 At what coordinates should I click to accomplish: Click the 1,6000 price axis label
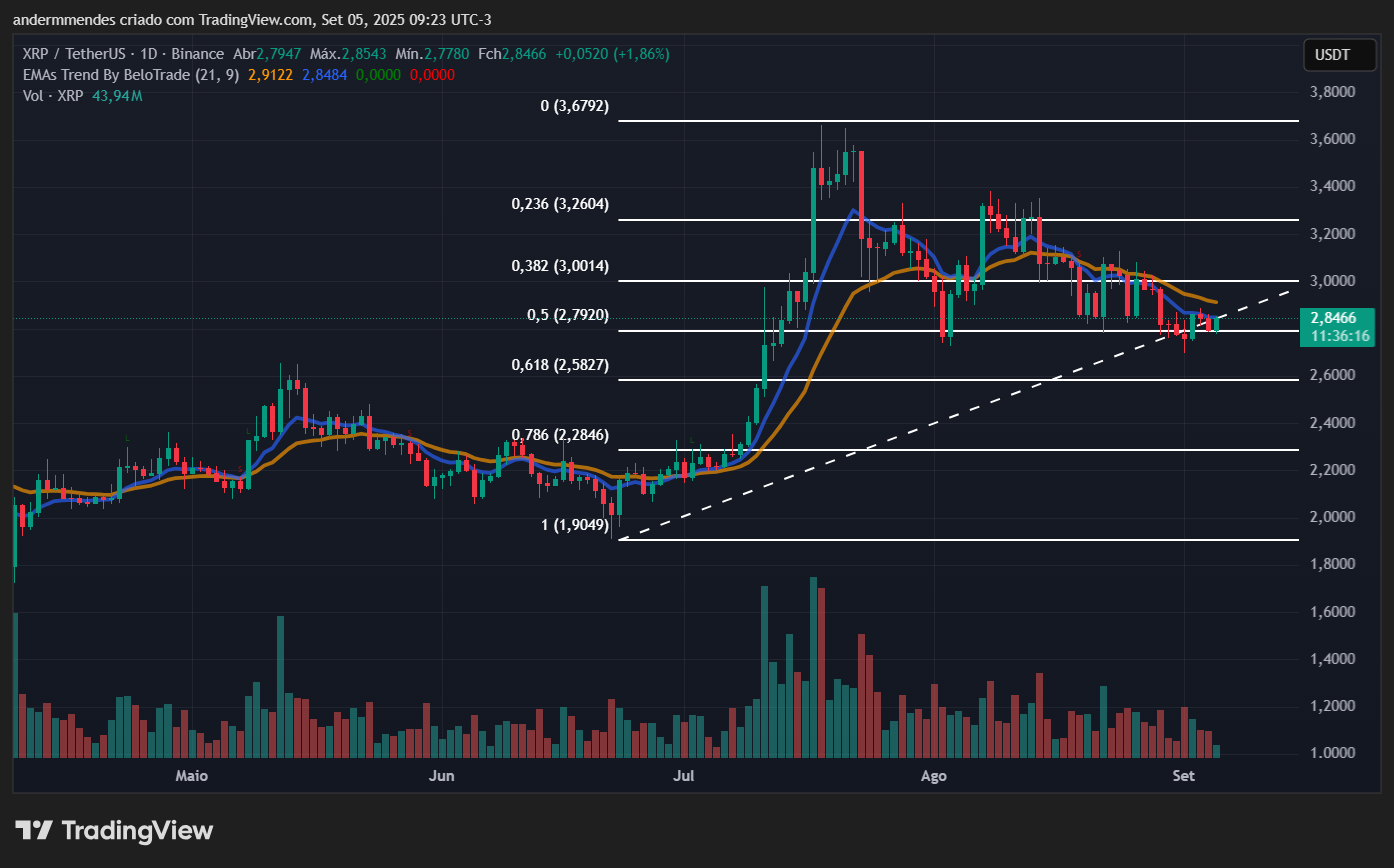[x=1333, y=612]
